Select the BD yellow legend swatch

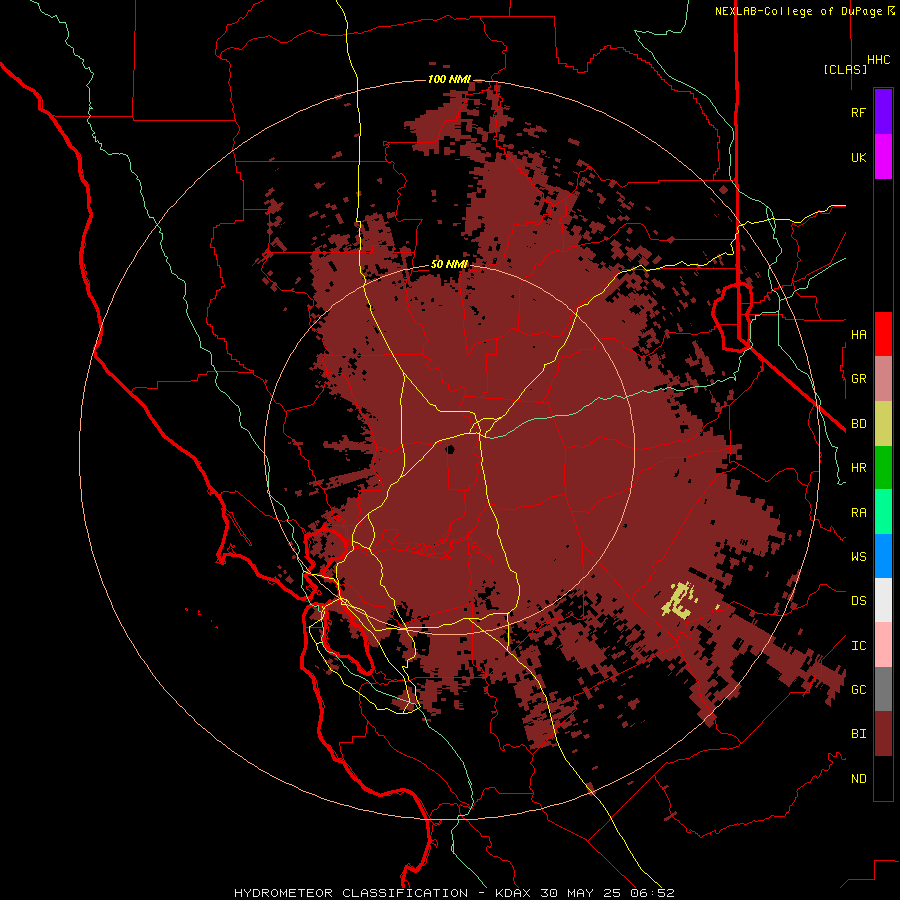click(883, 424)
